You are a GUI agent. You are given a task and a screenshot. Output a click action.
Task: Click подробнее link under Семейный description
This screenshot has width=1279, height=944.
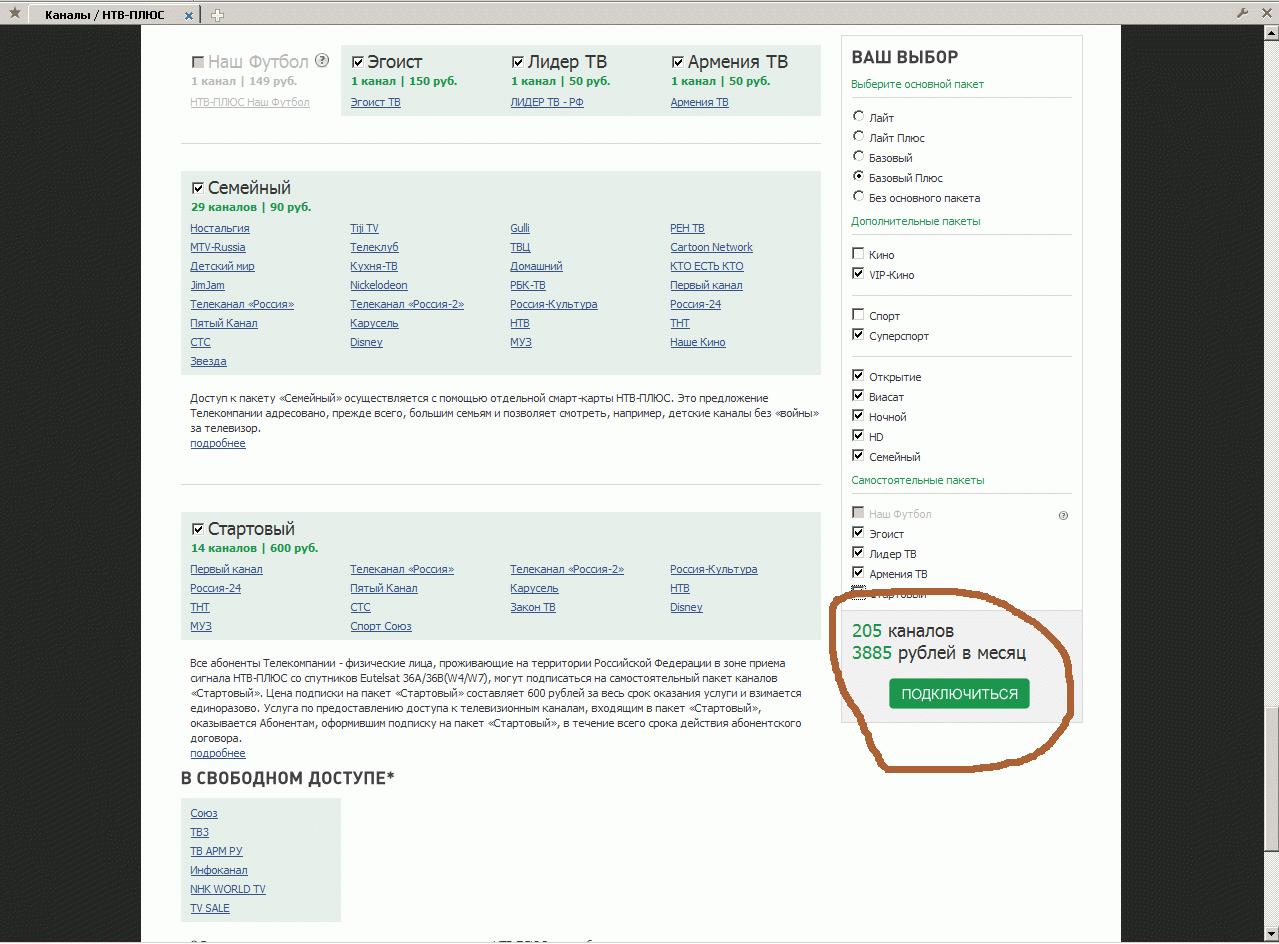tap(218, 443)
